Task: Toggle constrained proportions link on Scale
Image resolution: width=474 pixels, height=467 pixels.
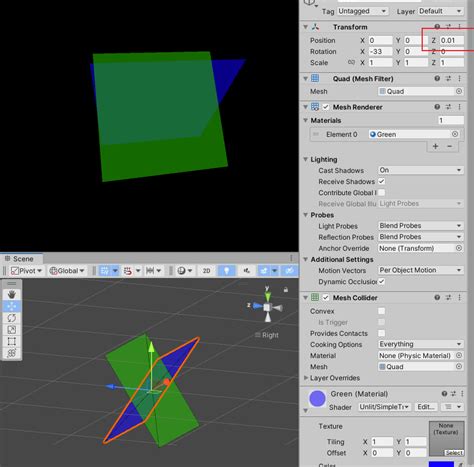Action: point(351,62)
